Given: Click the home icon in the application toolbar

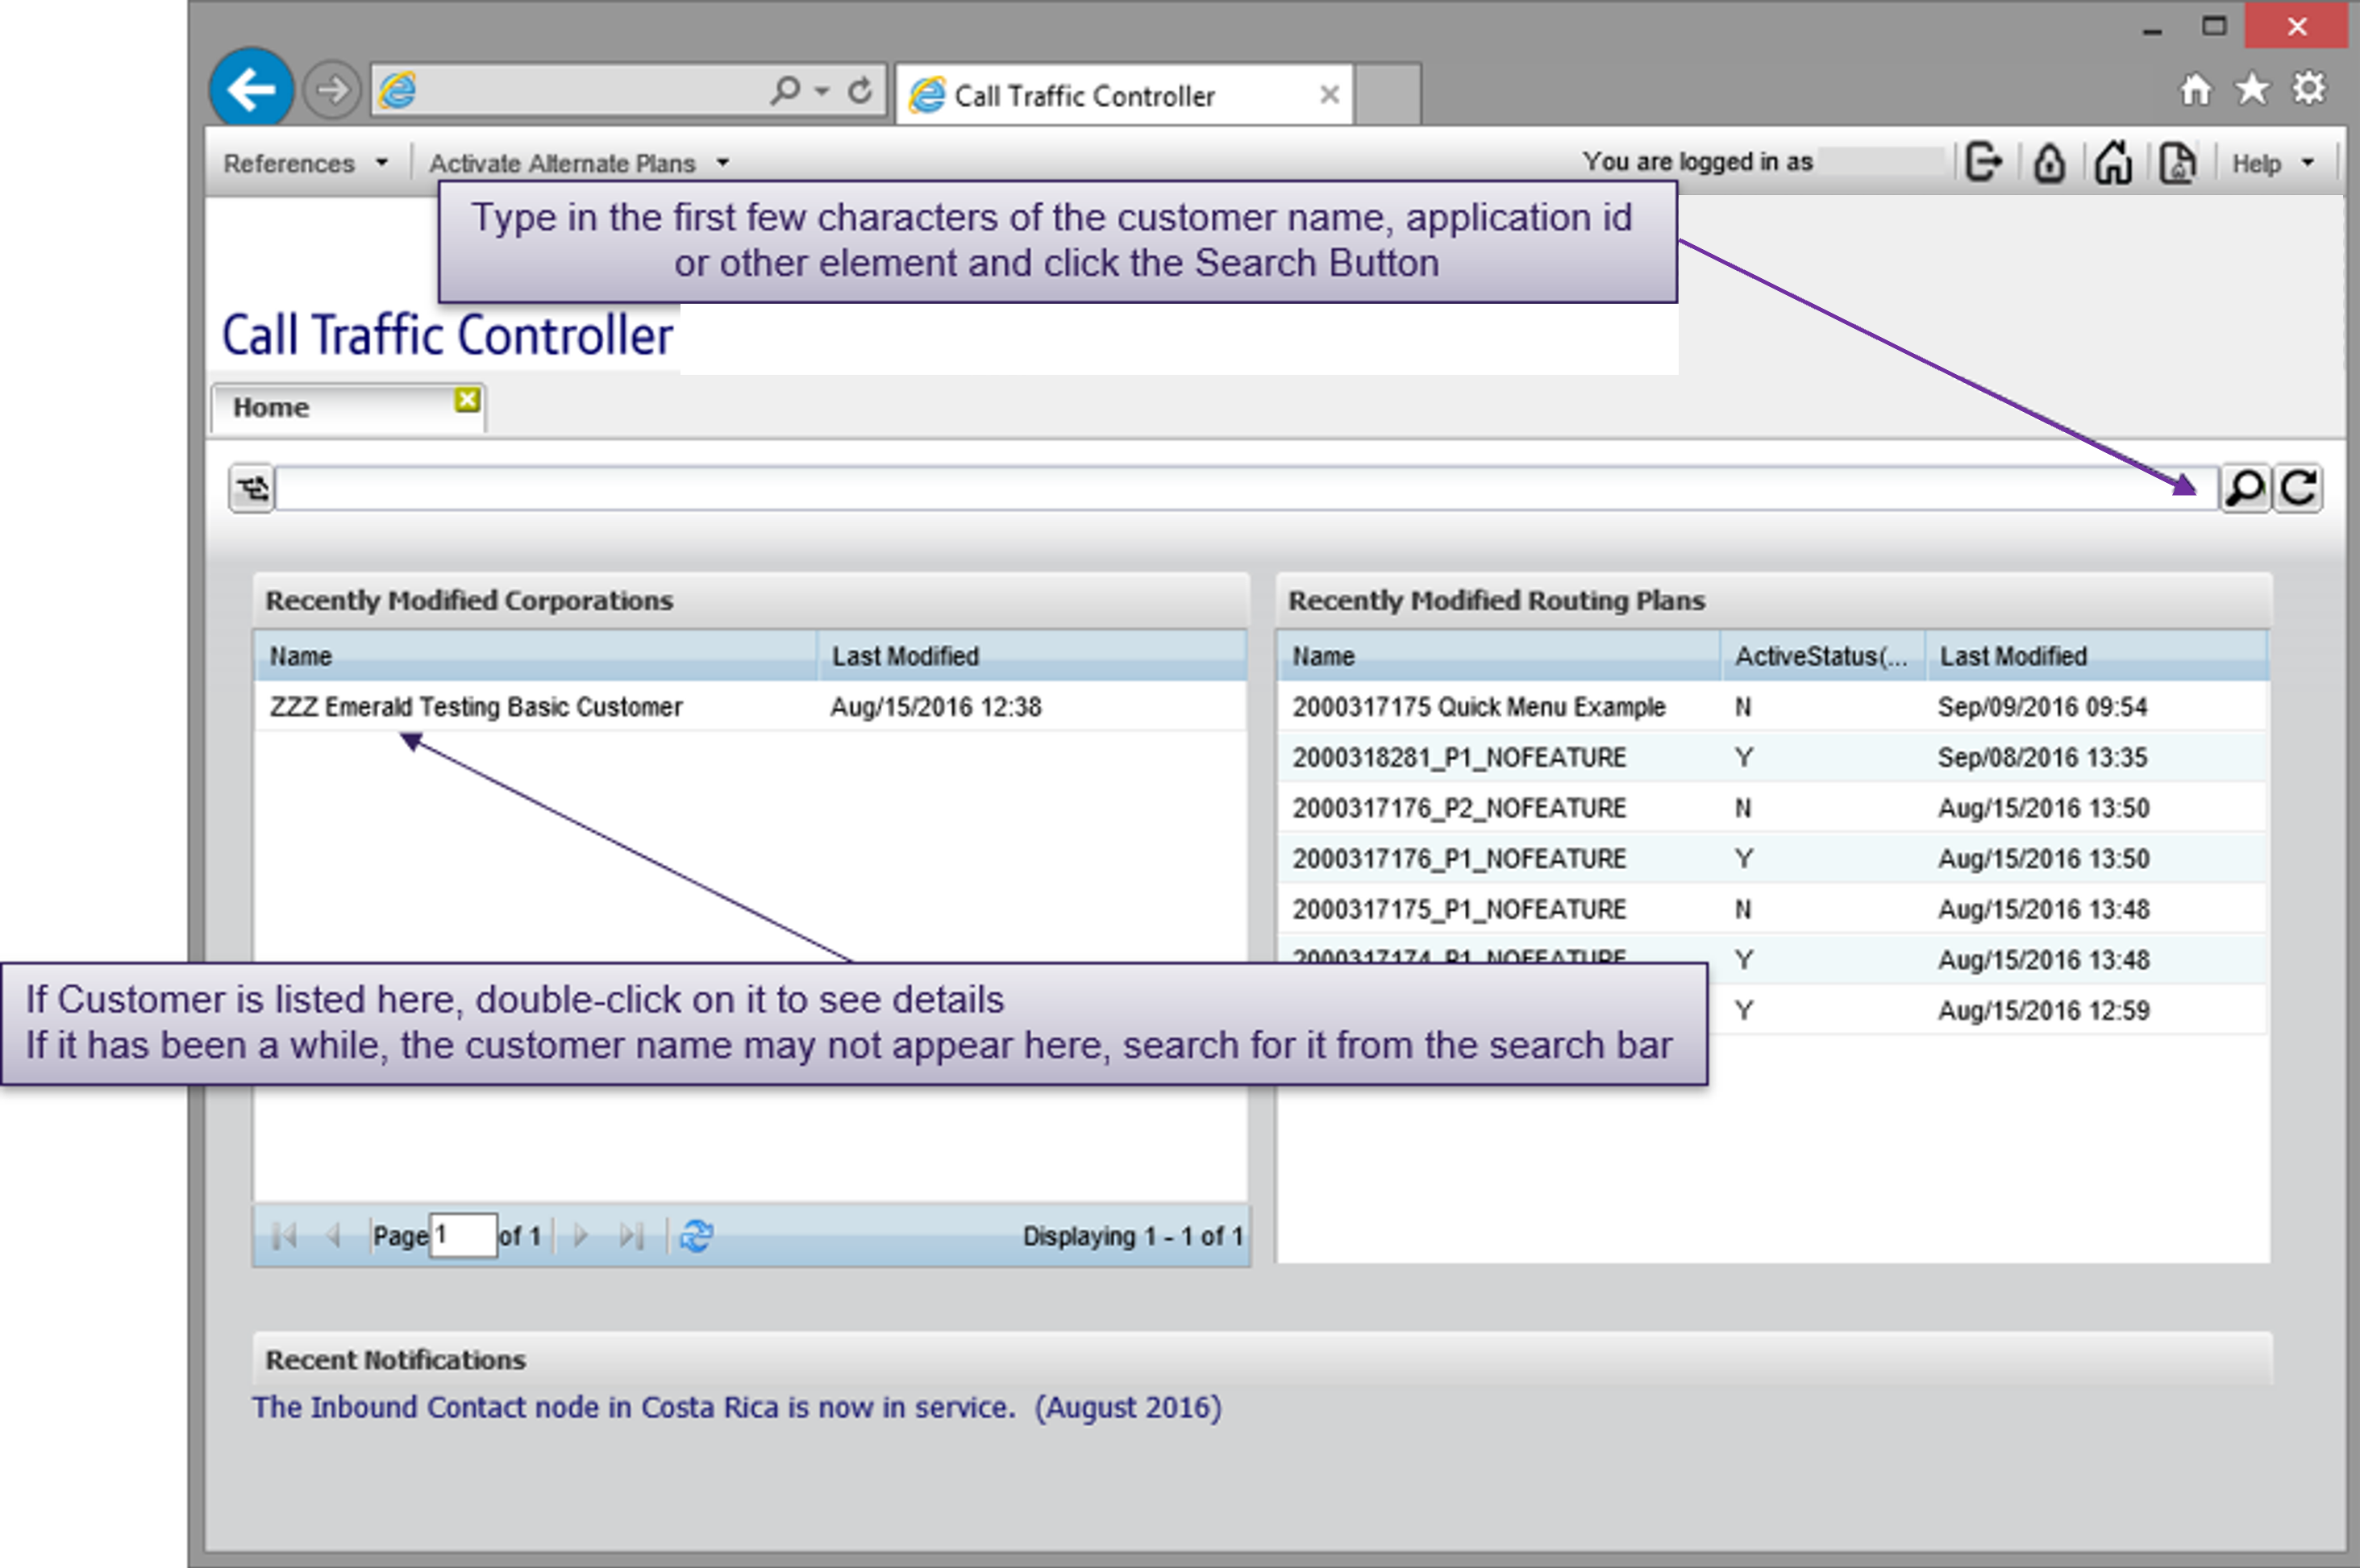Looking at the screenshot, I should [2113, 162].
